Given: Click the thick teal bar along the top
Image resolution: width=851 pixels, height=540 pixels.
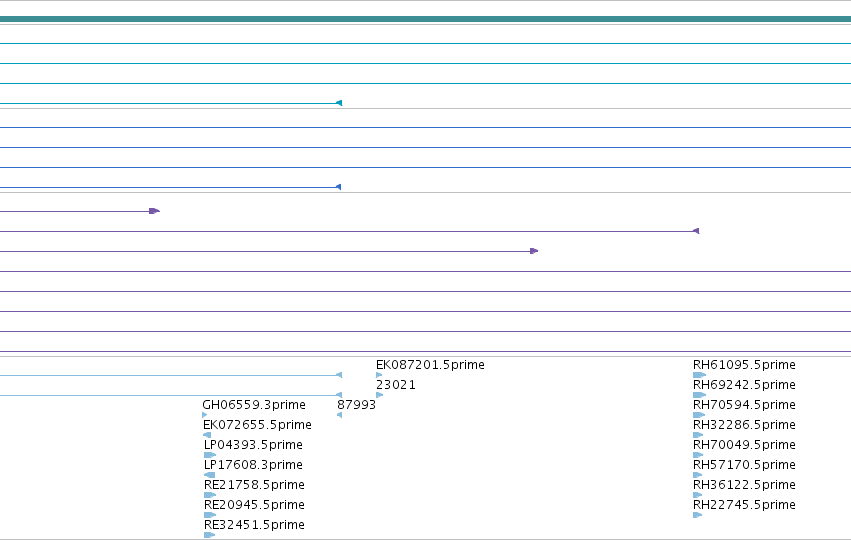Looking at the screenshot, I should tap(426, 20).
